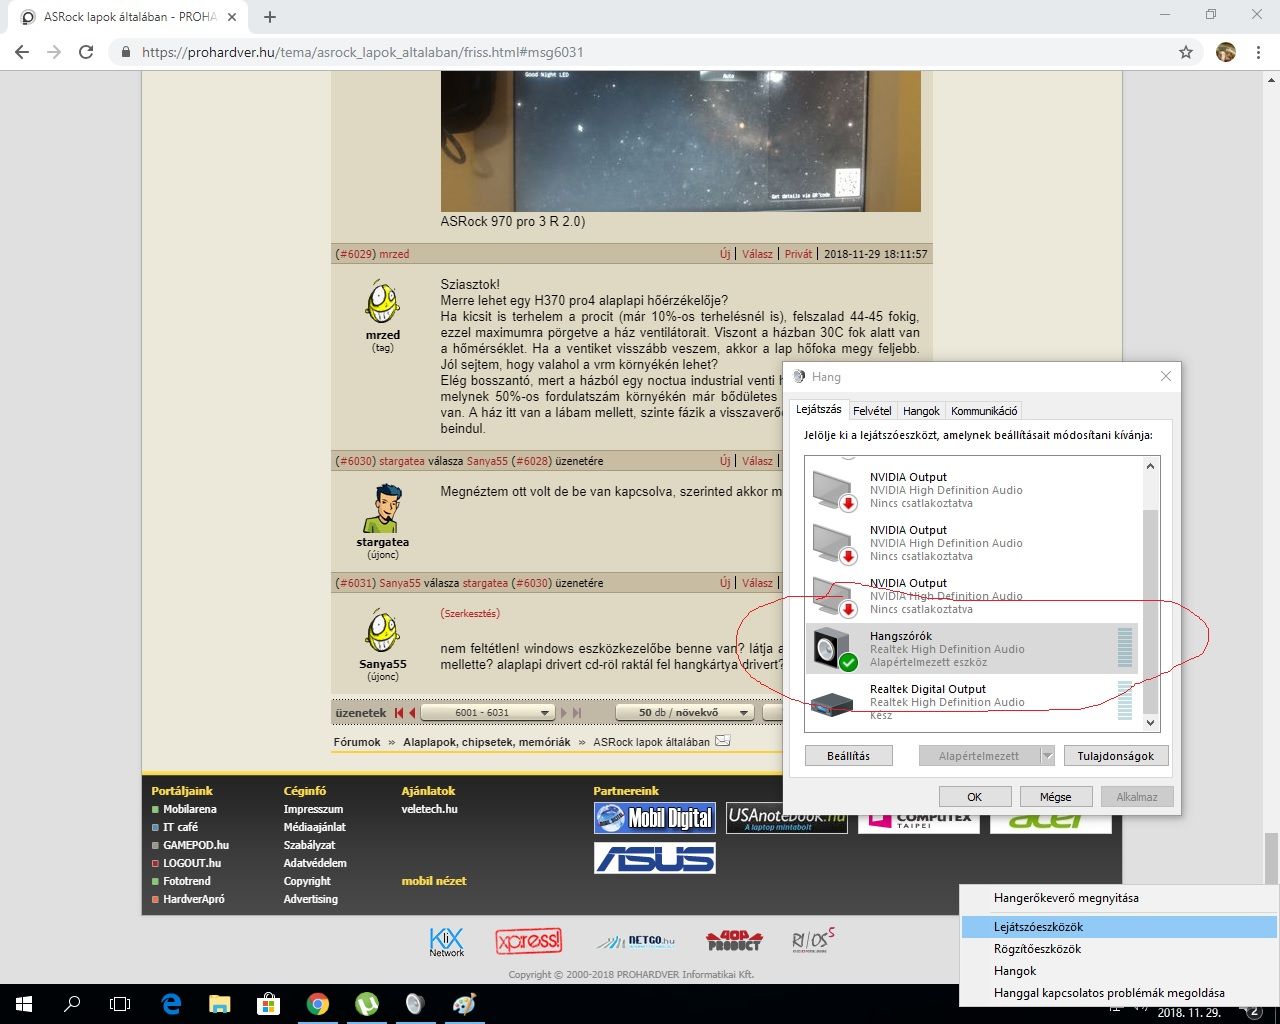Switch to Paint on the taskbar
This screenshot has height=1024, width=1280.
tap(464, 1004)
